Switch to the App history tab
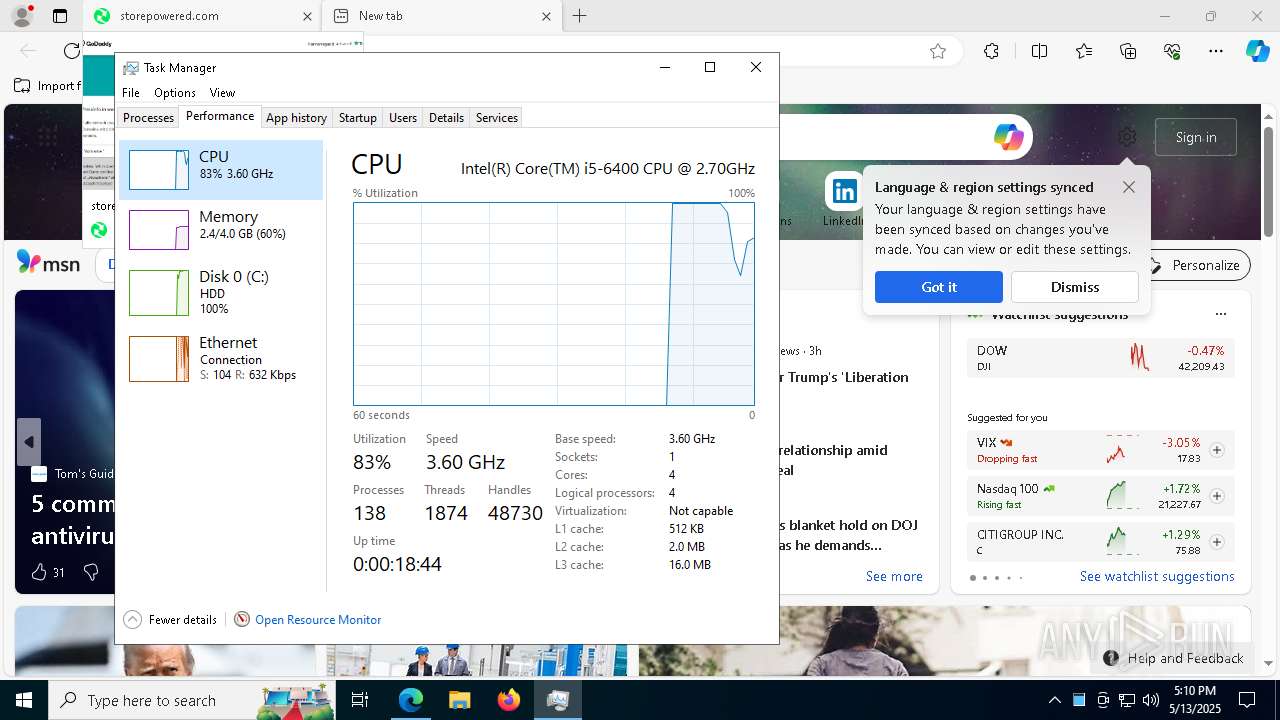The height and width of the screenshot is (720, 1280). [x=296, y=118]
